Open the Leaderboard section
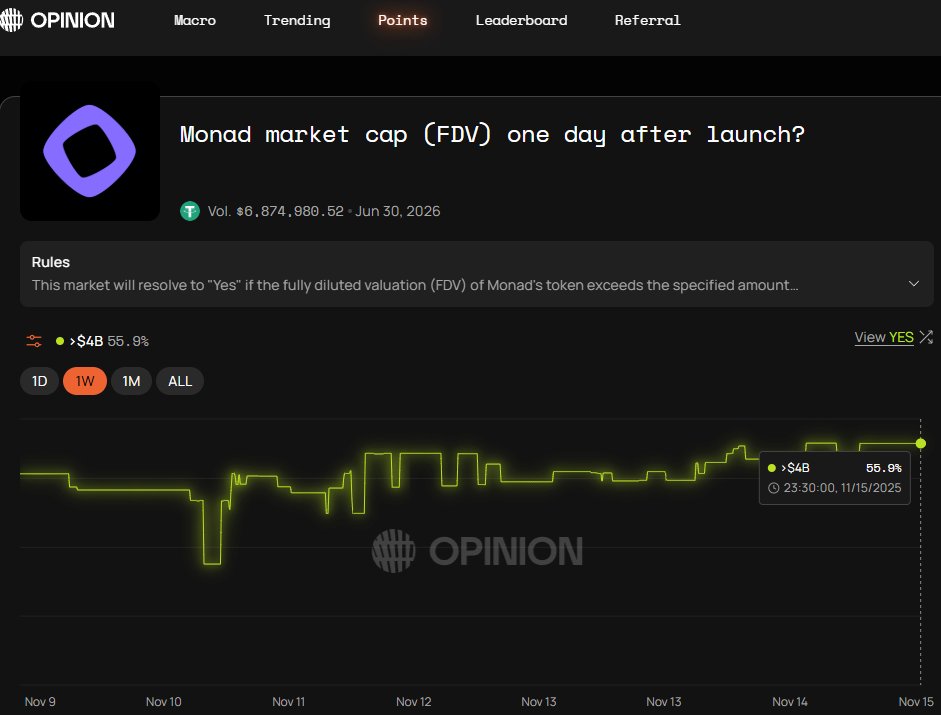The height and width of the screenshot is (715, 941). click(x=521, y=20)
